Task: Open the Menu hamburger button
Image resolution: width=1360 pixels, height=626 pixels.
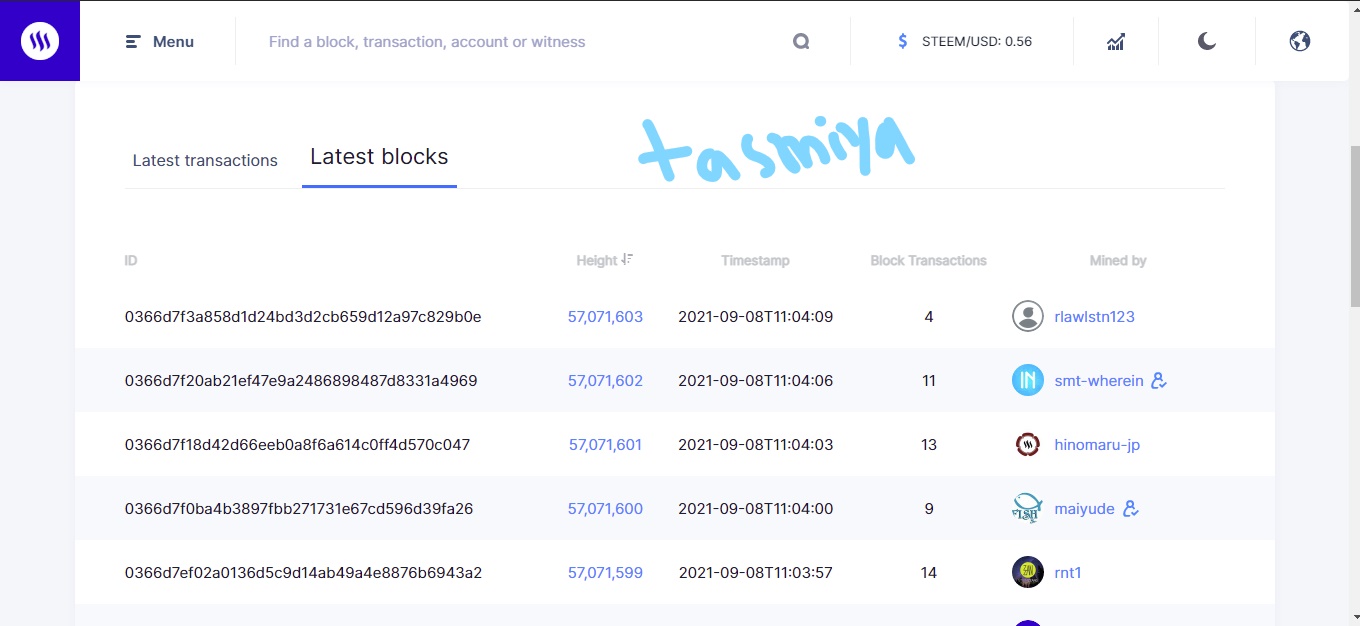Action: click(160, 42)
